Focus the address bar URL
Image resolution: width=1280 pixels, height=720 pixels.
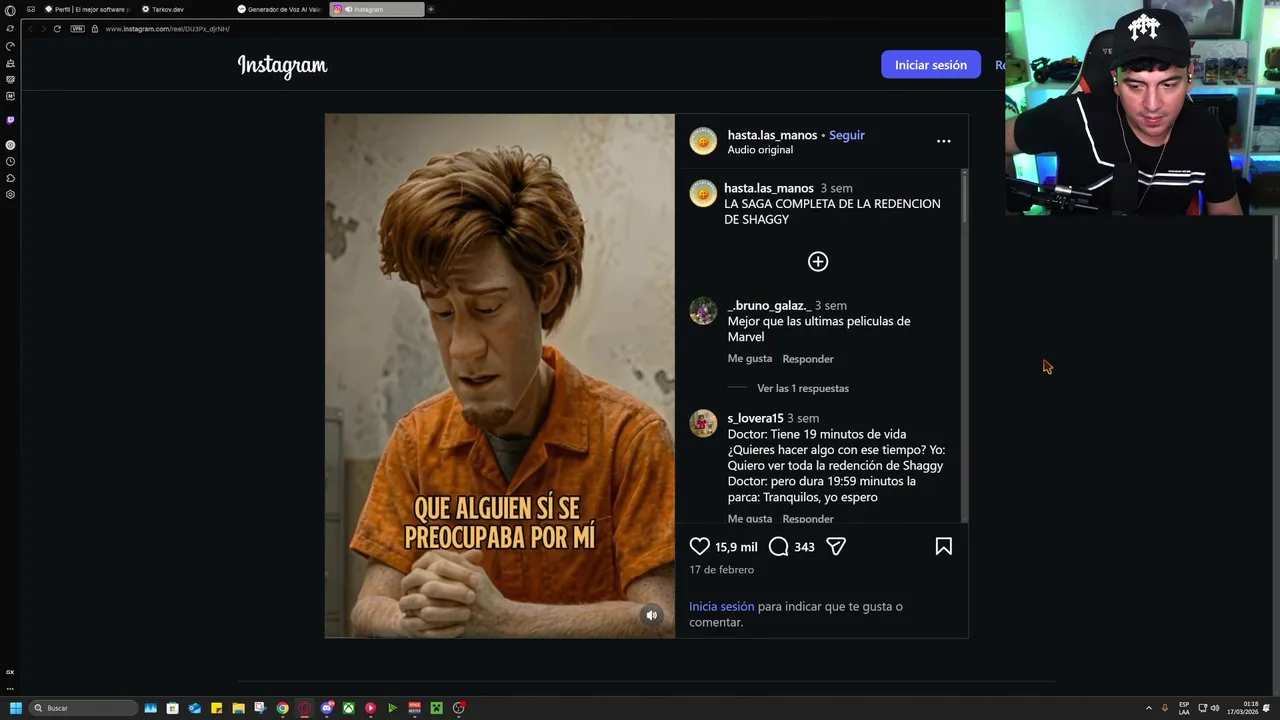(168, 29)
